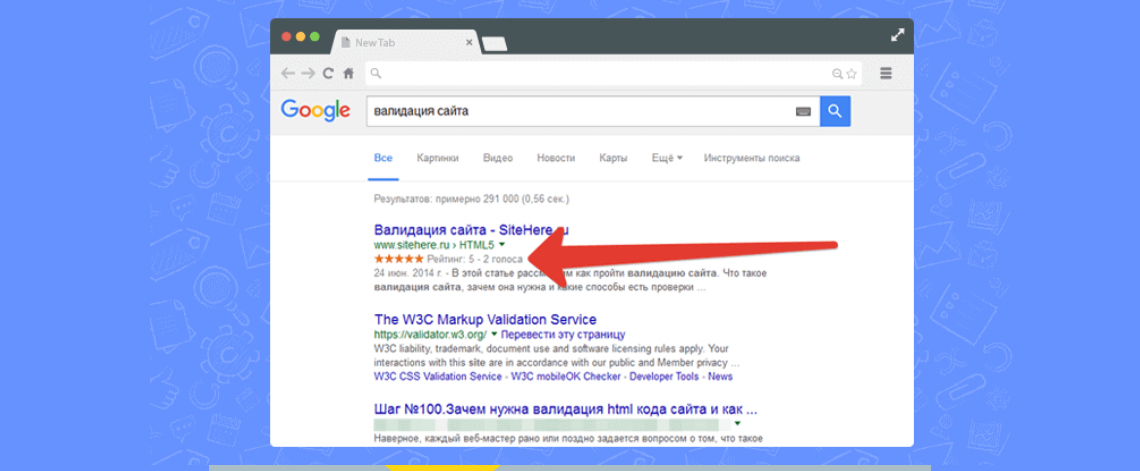Open the Валидация сайта - SiteHere result
Image resolution: width=1140 pixels, height=471 pixels.
471,230
